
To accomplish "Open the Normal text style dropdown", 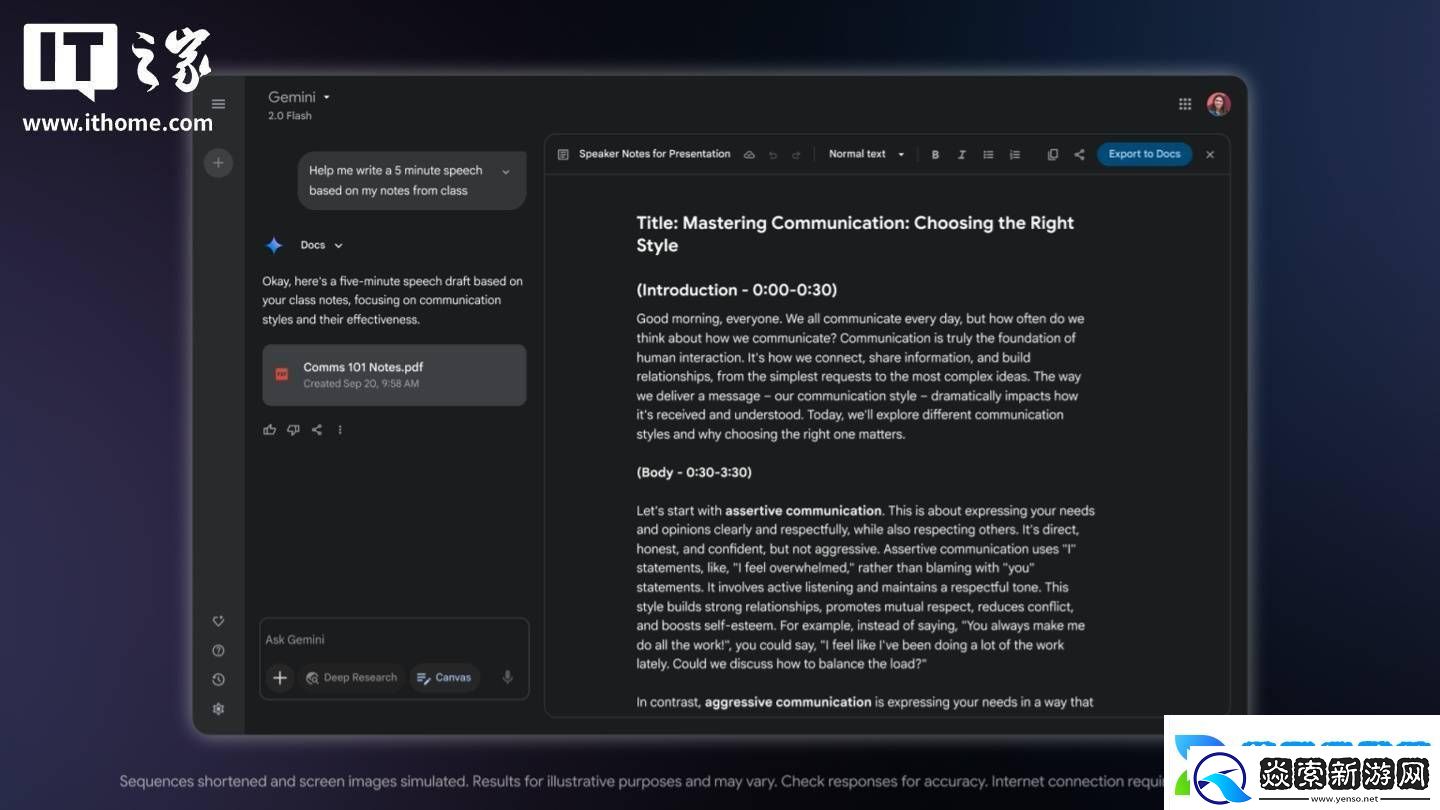I will [x=866, y=155].
